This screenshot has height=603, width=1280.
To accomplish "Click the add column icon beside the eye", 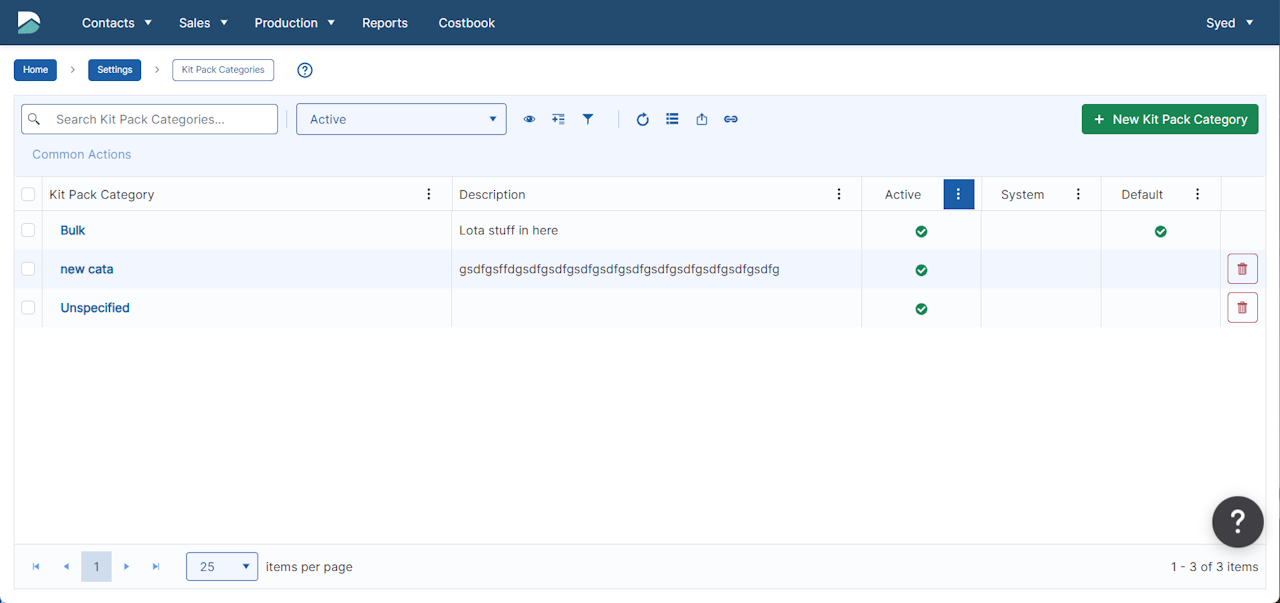I will pos(558,119).
